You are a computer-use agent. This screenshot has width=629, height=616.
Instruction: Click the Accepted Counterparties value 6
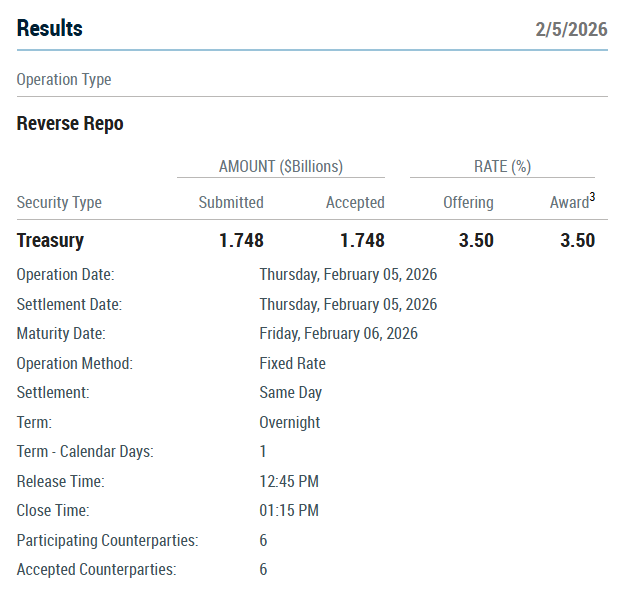click(263, 570)
